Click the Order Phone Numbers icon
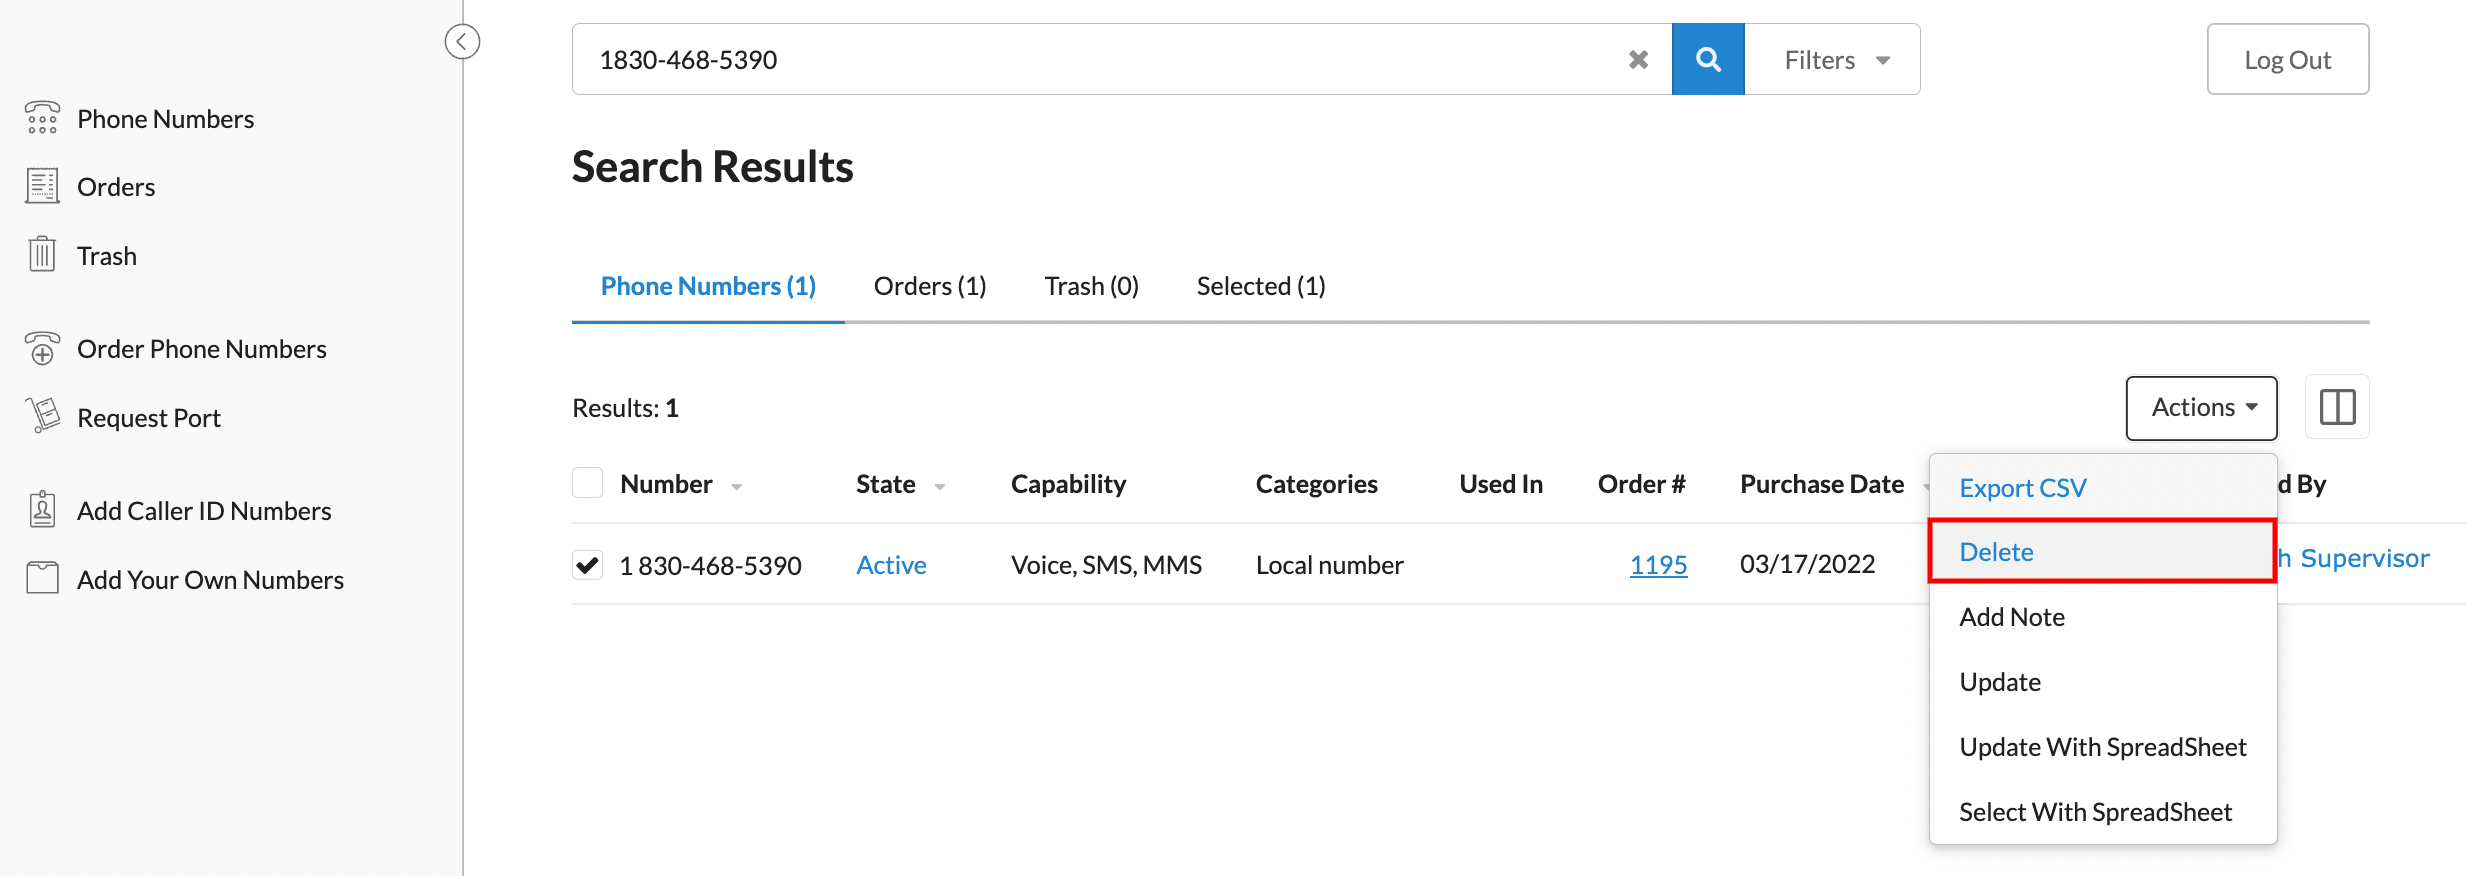 (42, 348)
